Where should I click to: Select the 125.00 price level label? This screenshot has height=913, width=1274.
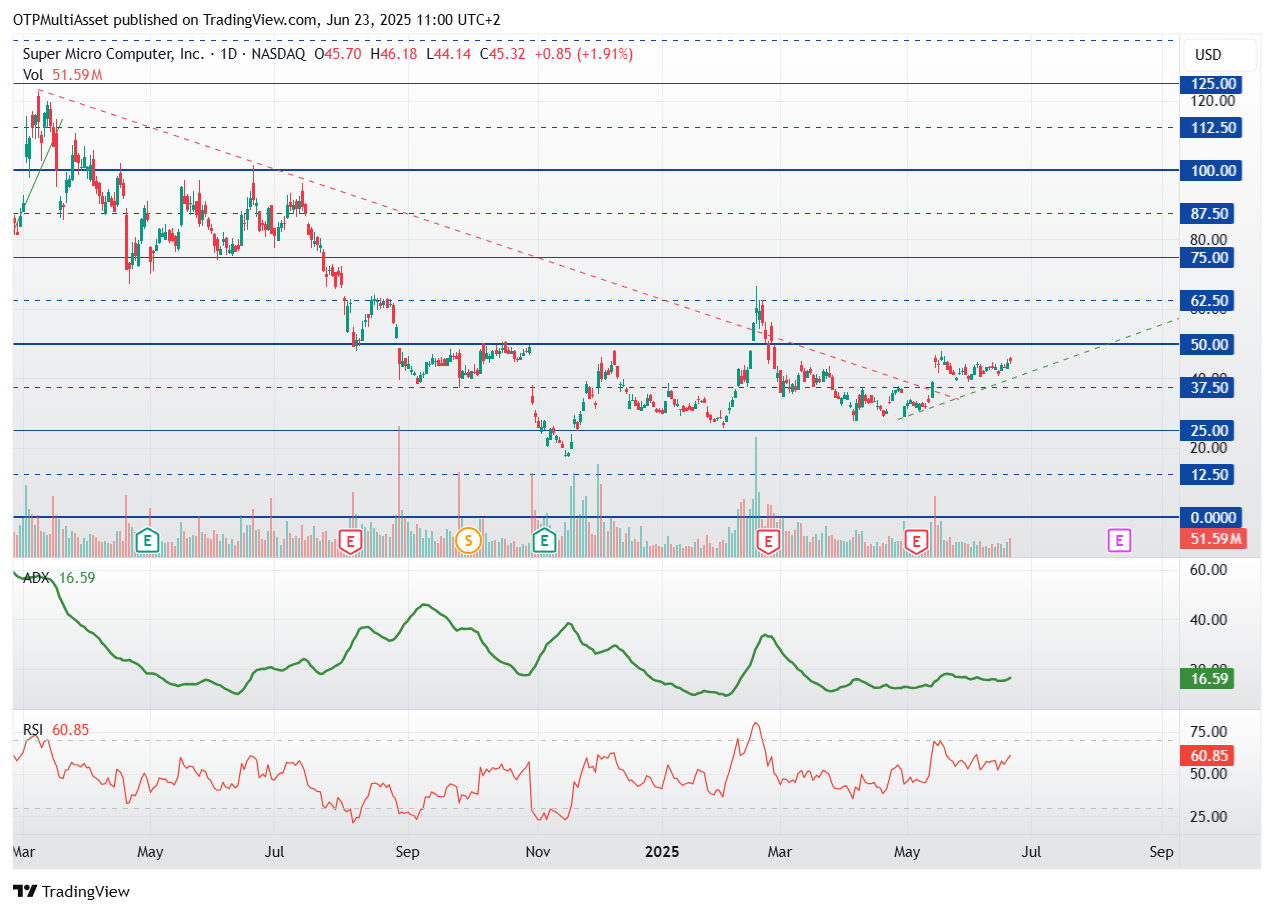[x=1208, y=84]
